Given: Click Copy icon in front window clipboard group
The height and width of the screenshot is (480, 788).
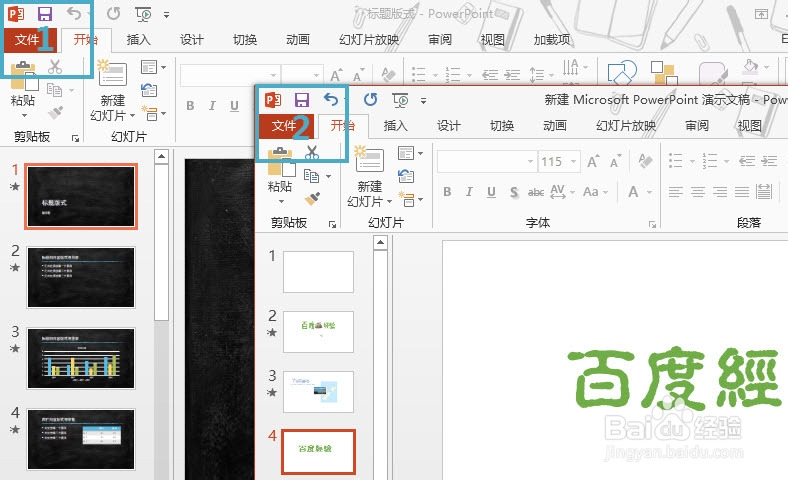Looking at the screenshot, I should pos(312,175).
